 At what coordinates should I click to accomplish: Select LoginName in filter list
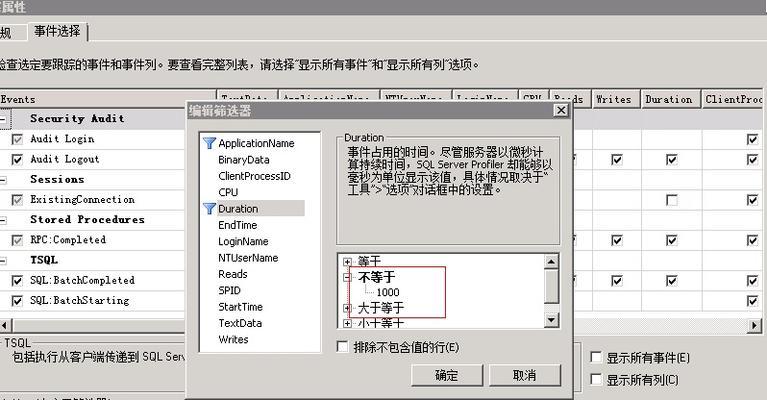click(243, 242)
